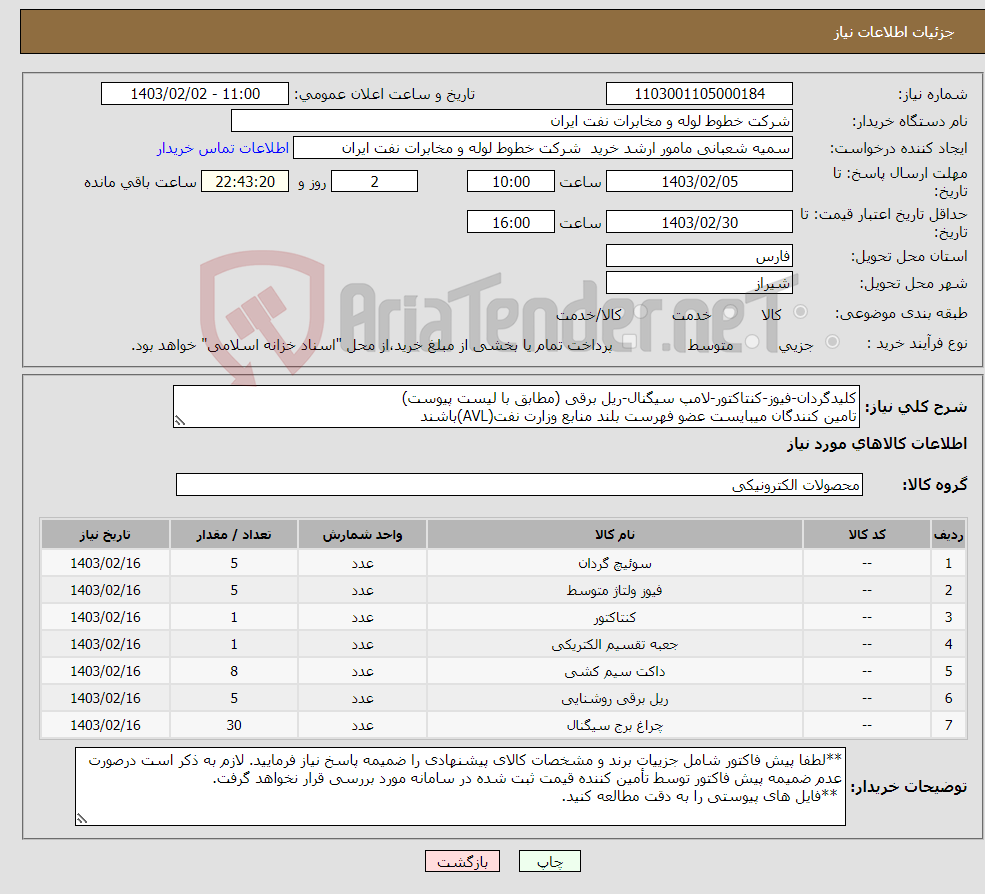
Task: Select the کالا/خدمت radio button
Action: point(640,312)
